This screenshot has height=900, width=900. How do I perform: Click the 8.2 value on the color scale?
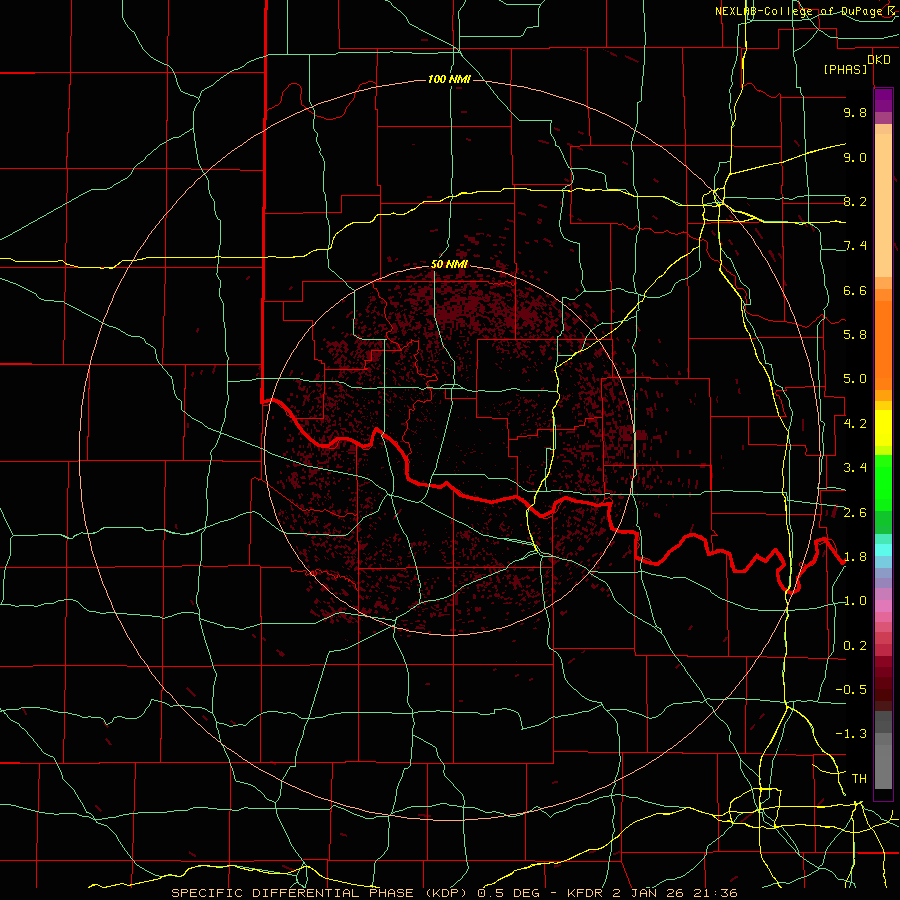click(855, 201)
